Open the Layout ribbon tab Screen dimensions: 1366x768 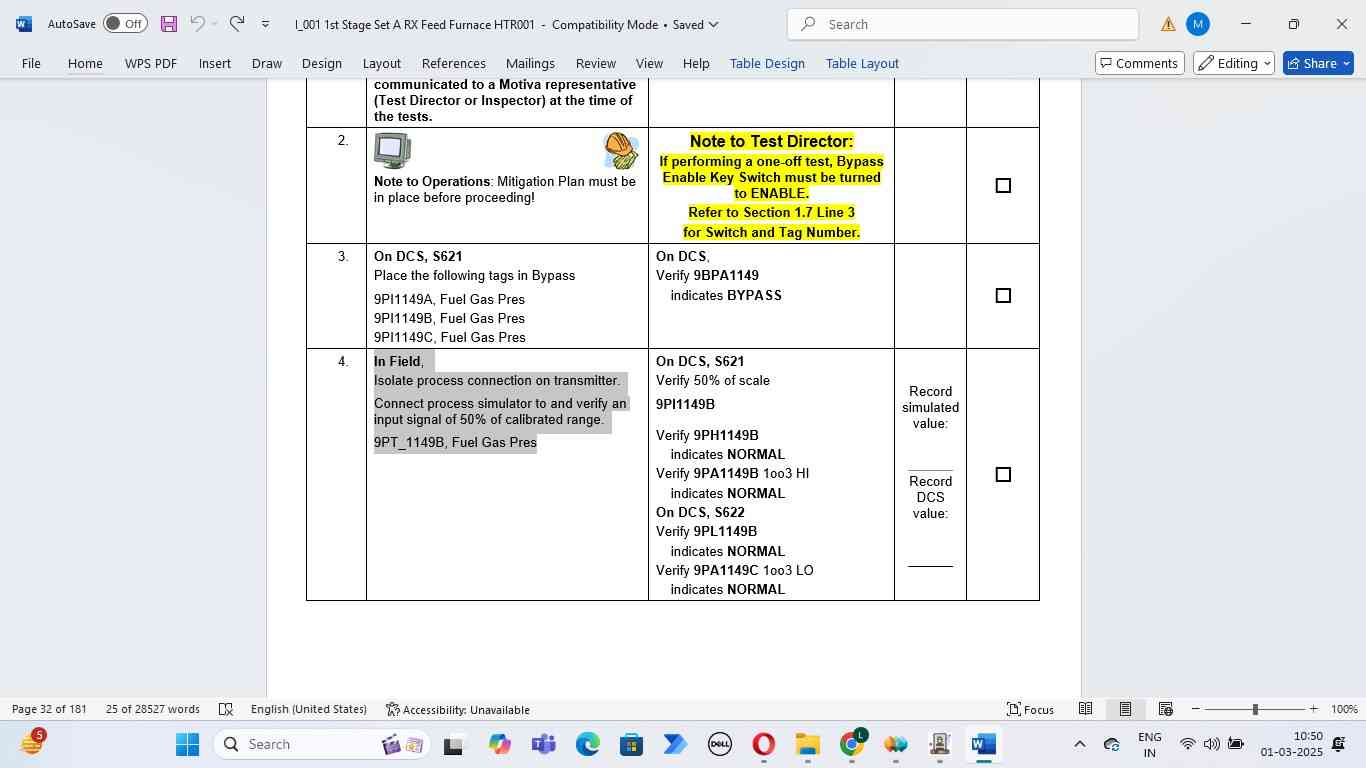[x=382, y=63]
